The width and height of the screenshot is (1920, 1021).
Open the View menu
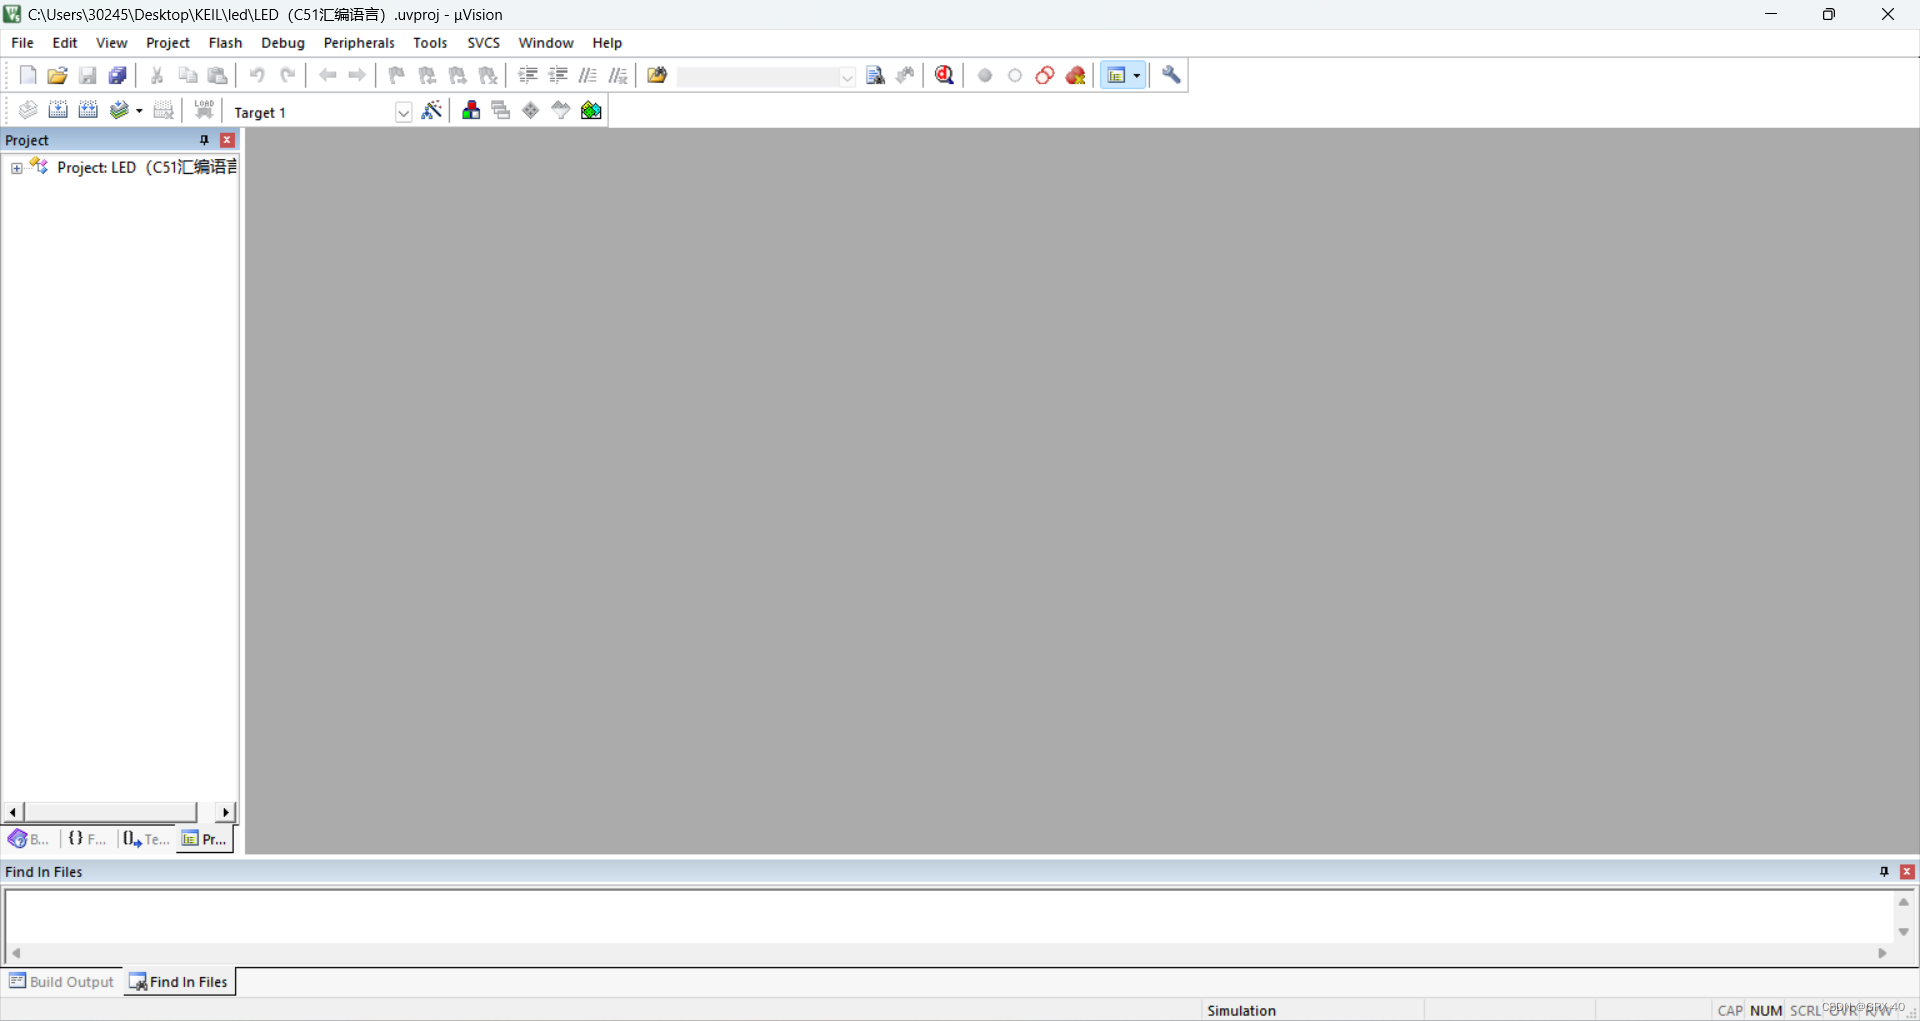tap(111, 43)
